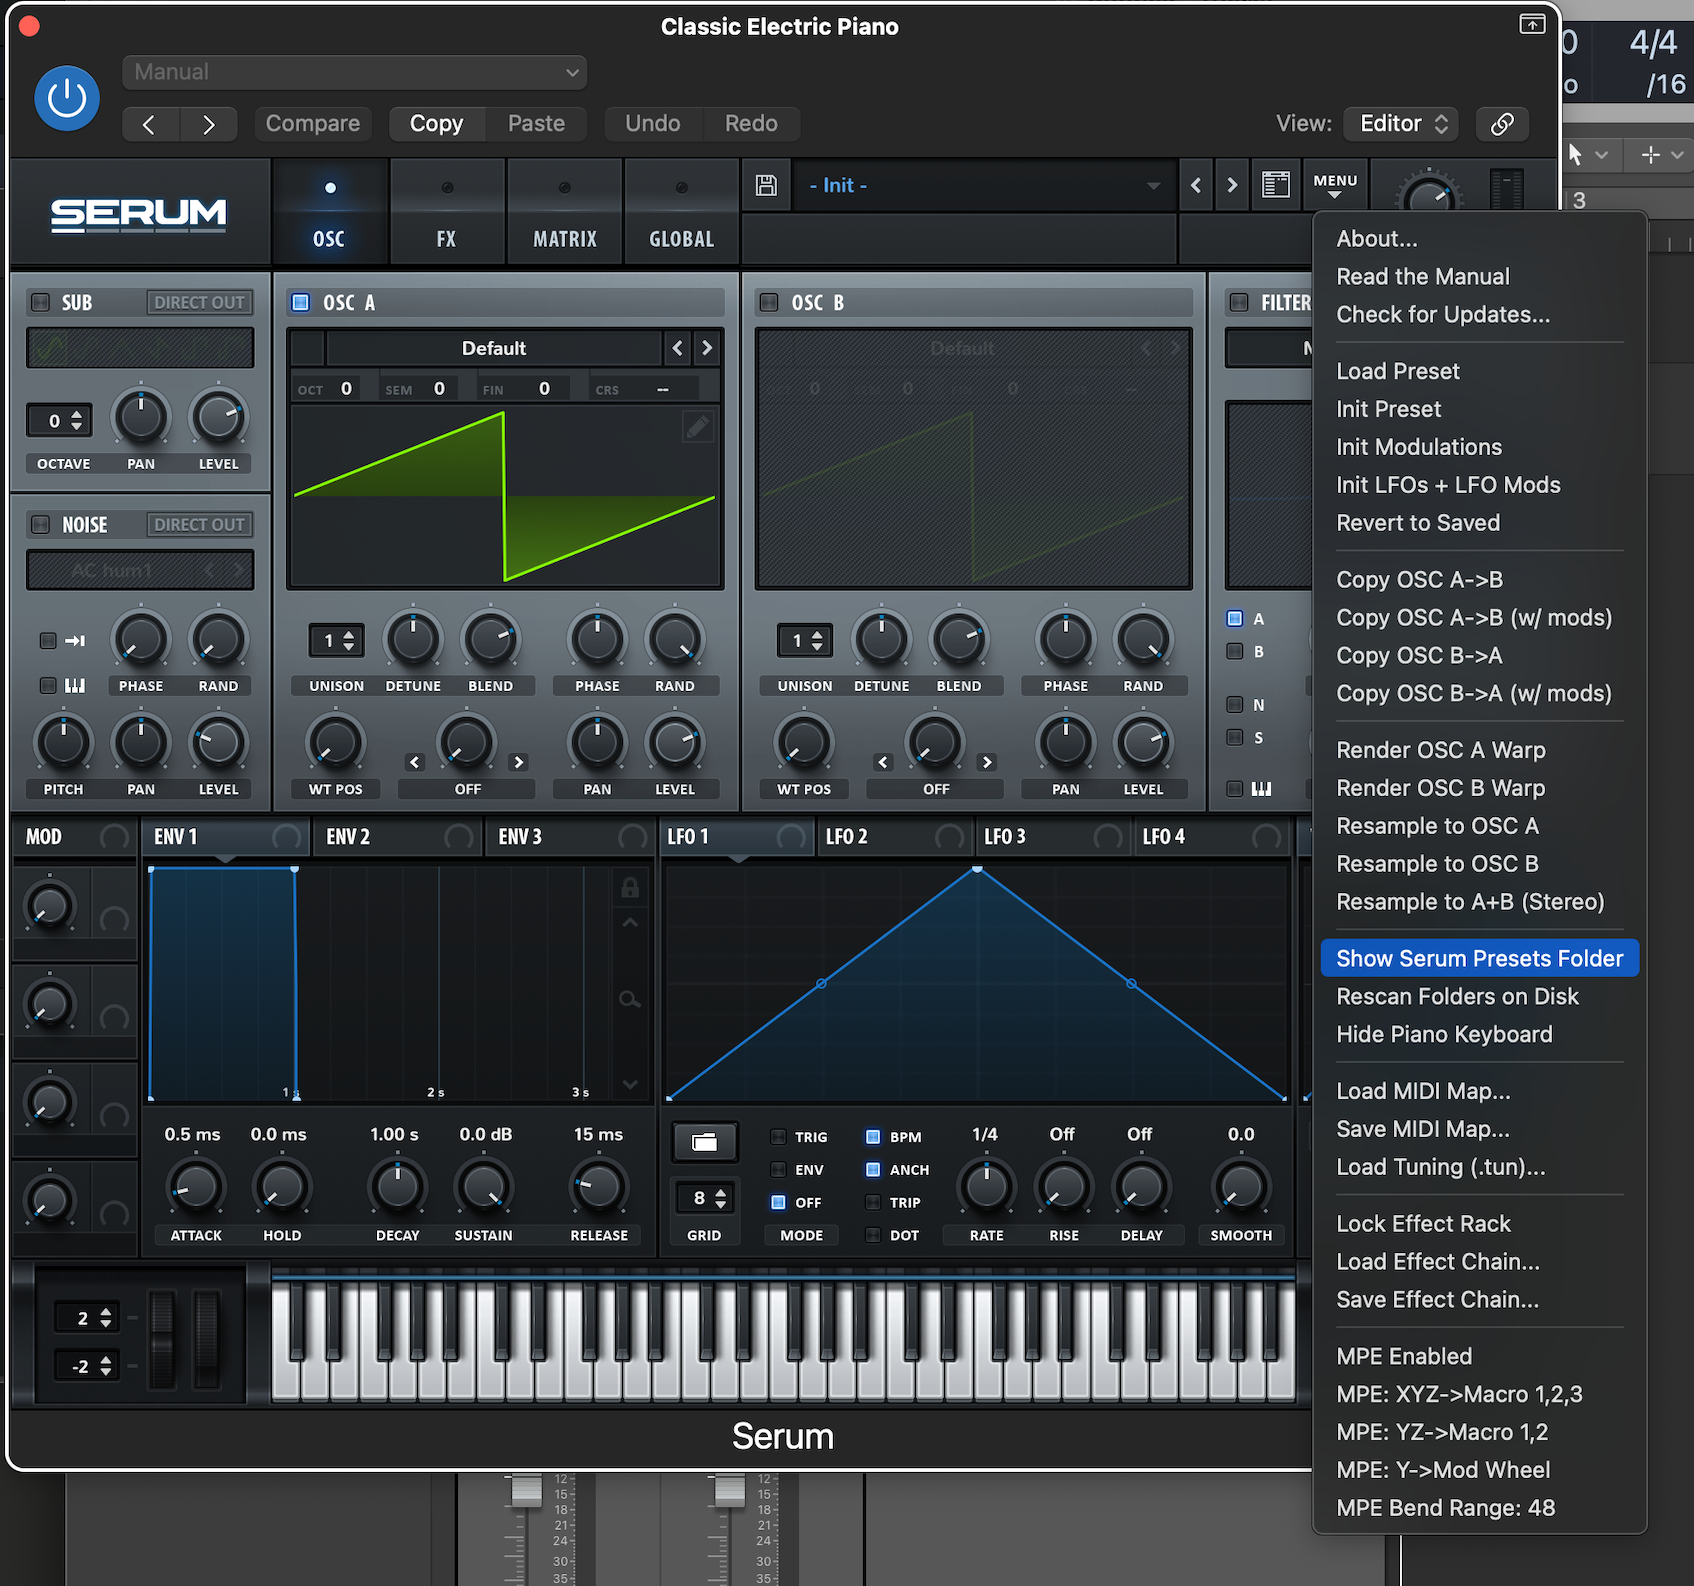Enable LFO TRIG mode checkbox
Screen dimensions: 1694x1586
[x=778, y=1137]
